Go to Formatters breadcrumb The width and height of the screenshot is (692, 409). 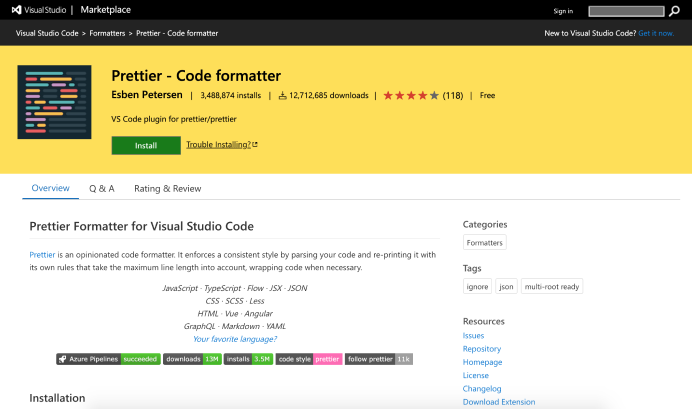[x=107, y=33]
